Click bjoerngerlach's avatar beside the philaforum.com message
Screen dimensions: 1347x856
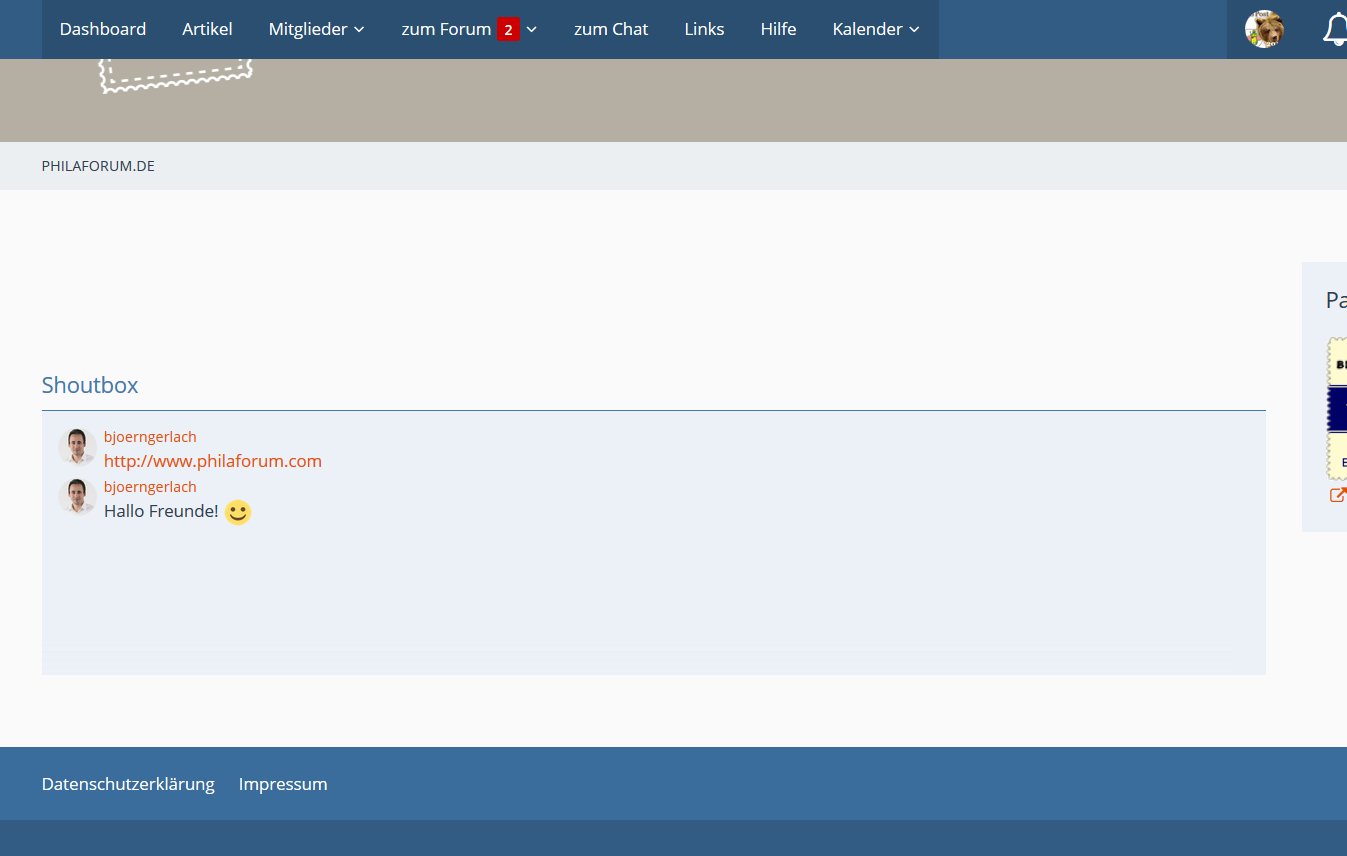77,447
